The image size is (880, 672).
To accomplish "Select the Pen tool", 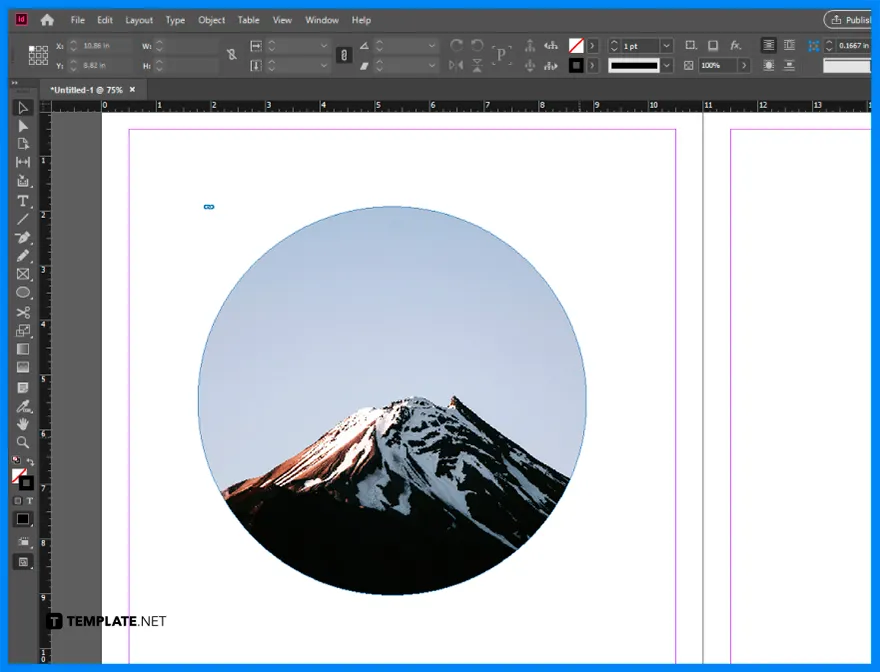I will [x=23, y=238].
